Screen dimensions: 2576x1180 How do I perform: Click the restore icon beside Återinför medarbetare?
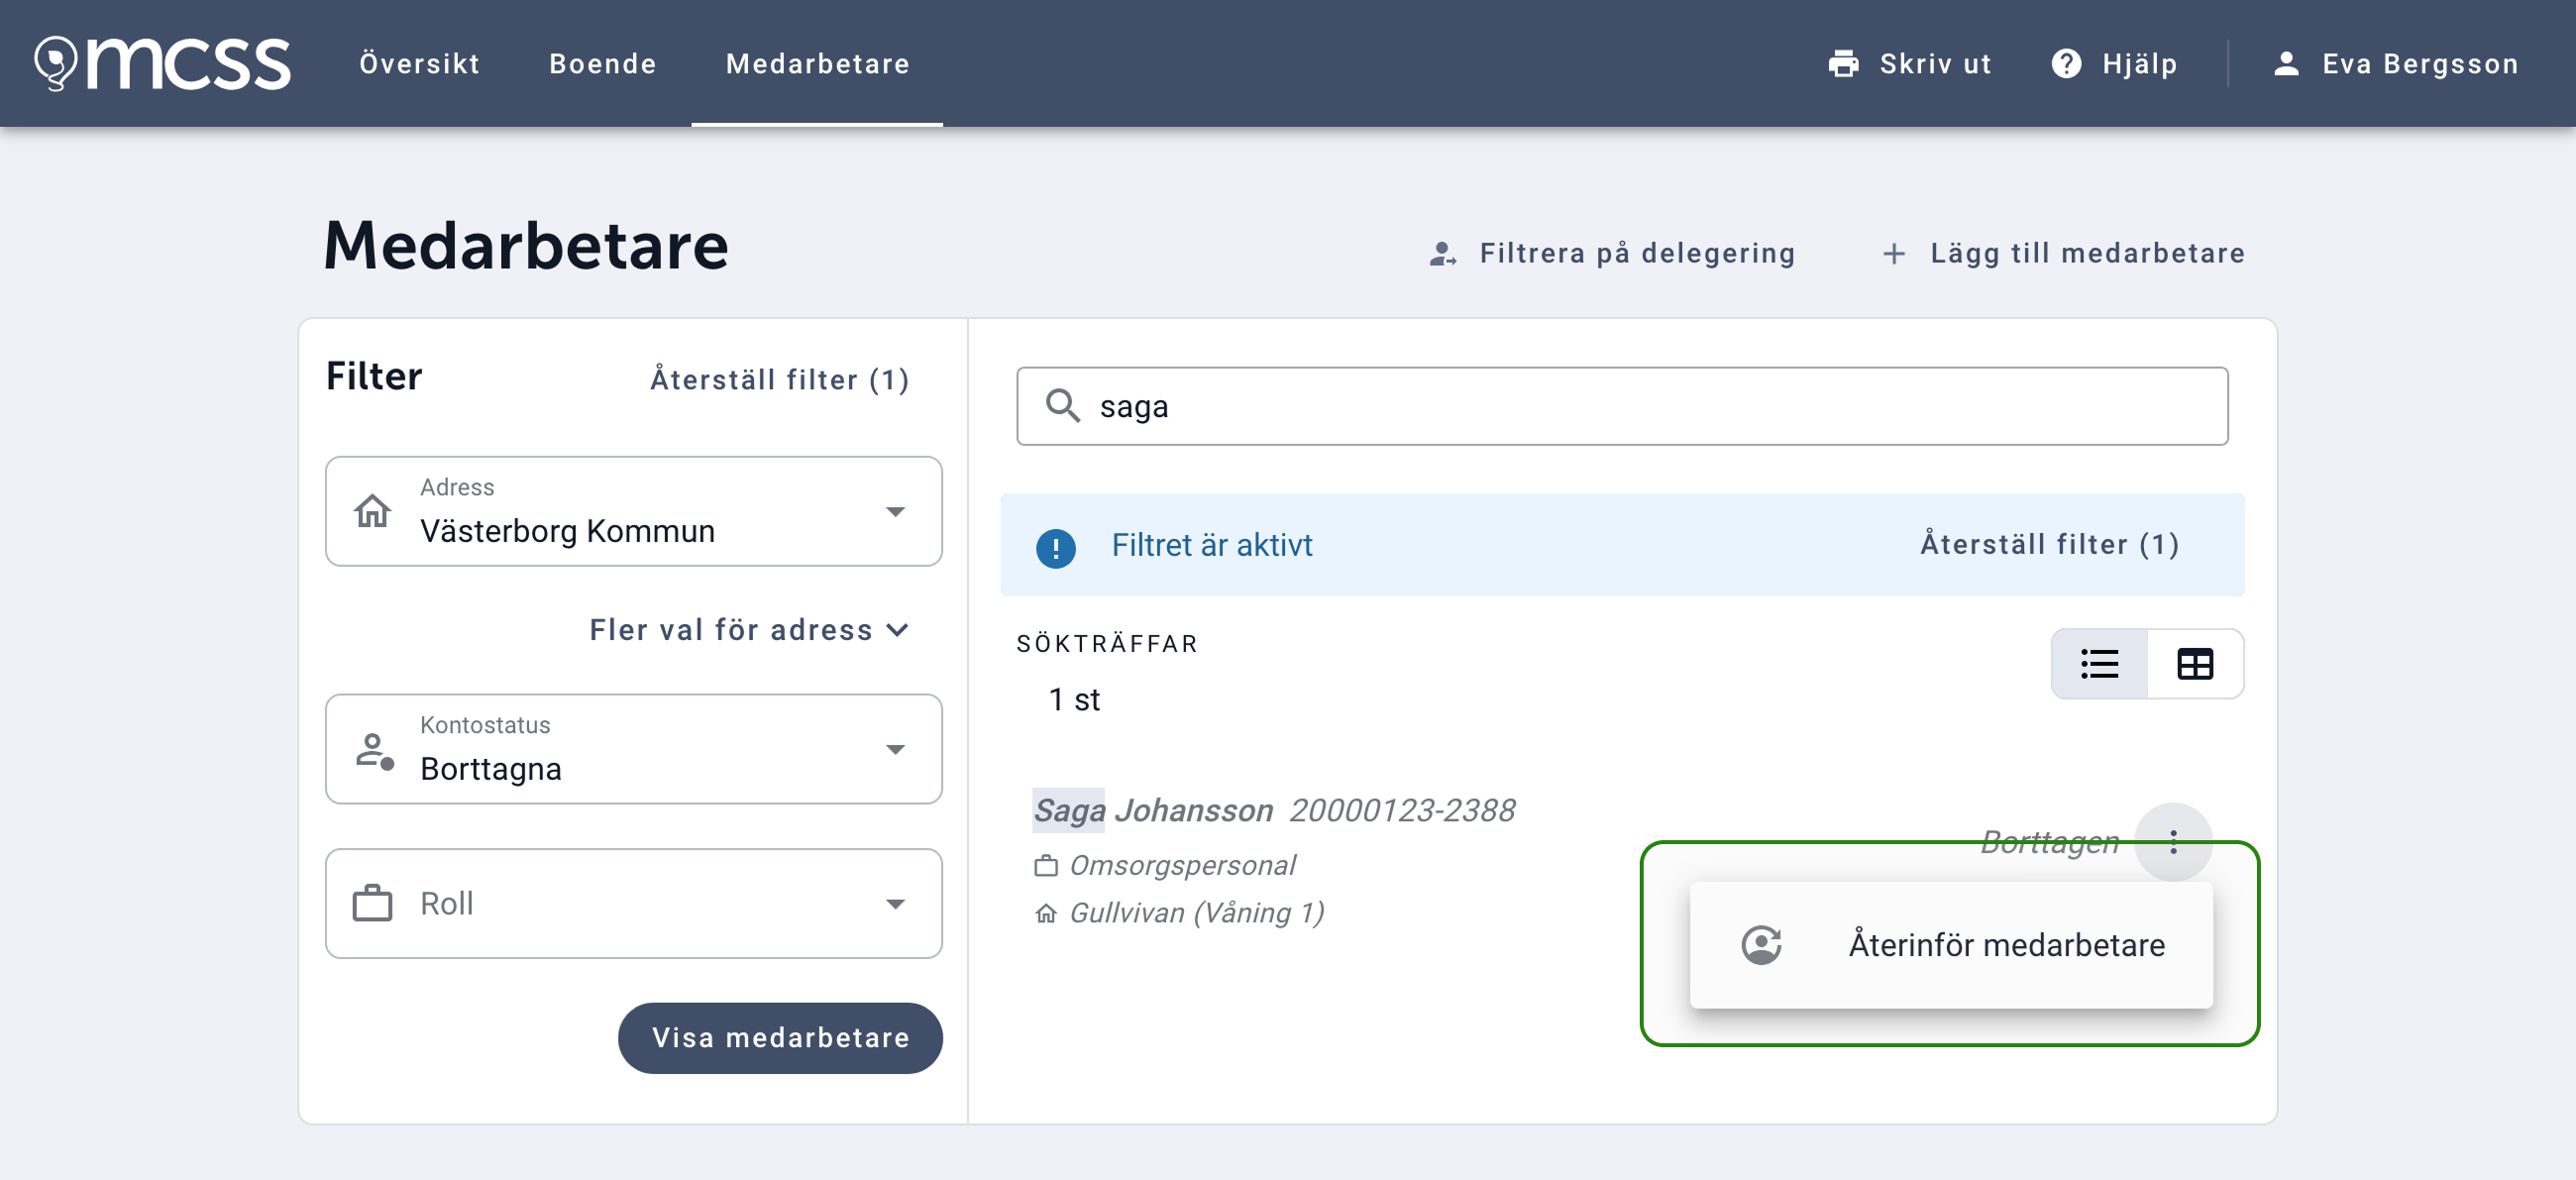(x=1761, y=944)
